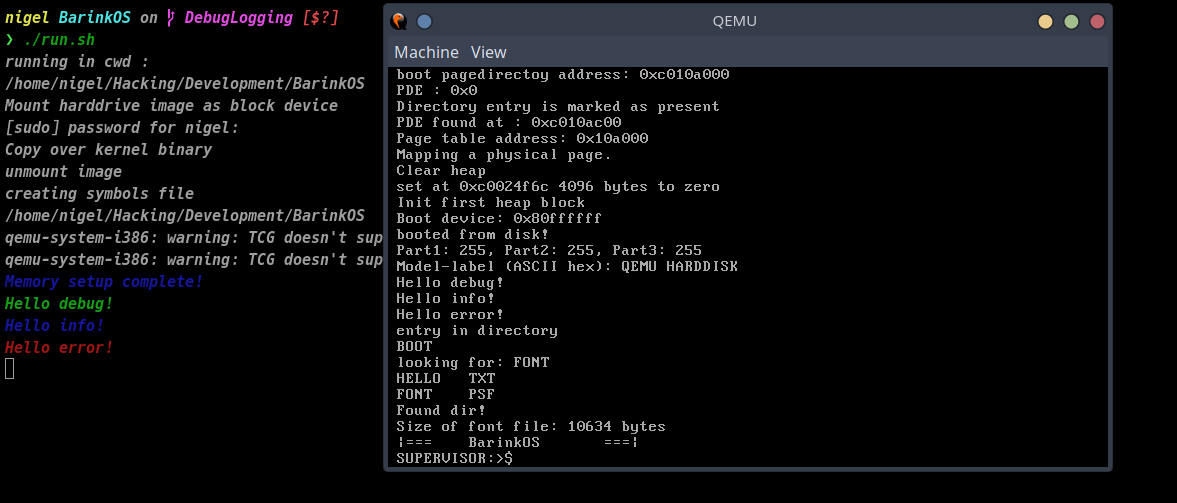Click the SUPERVISOR:>$ prompt in QEMU
The height and width of the screenshot is (503, 1177).
point(454,458)
